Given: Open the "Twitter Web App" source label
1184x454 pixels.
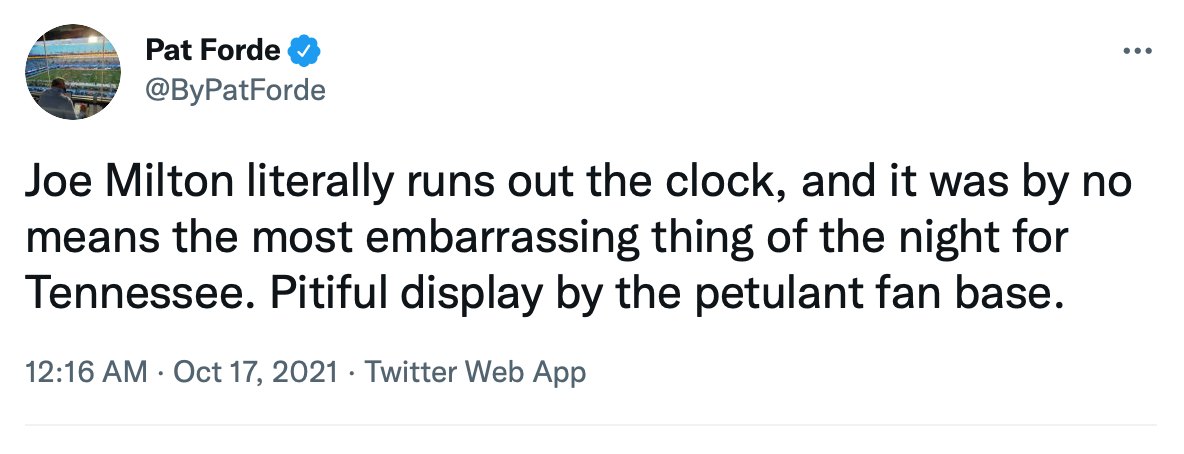Looking at the screenshot, I should tap(475, 373).
